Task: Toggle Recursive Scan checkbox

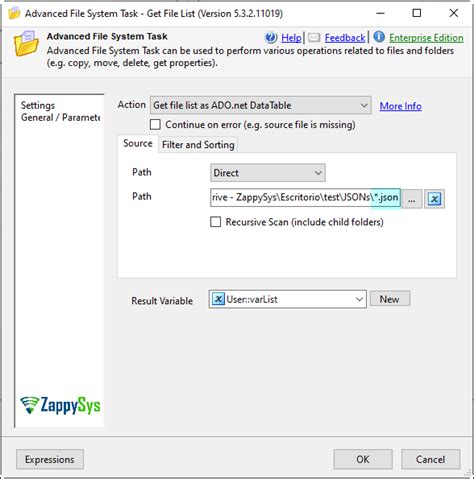Action: click(x=215, y=222)
